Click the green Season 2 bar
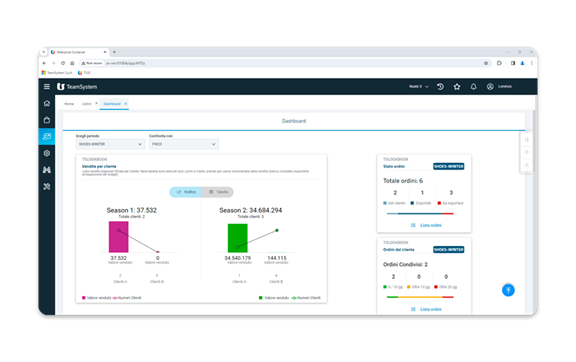The width and height of the screenshot is (576, 362). tap(238, 238)
